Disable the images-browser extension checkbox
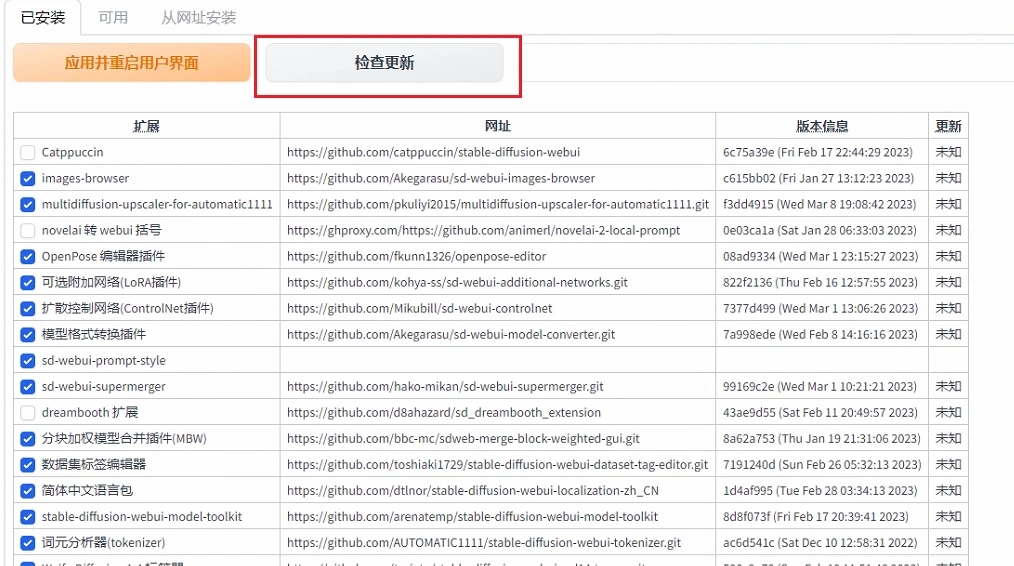1014x566 pixels. (x=28, y=179)
